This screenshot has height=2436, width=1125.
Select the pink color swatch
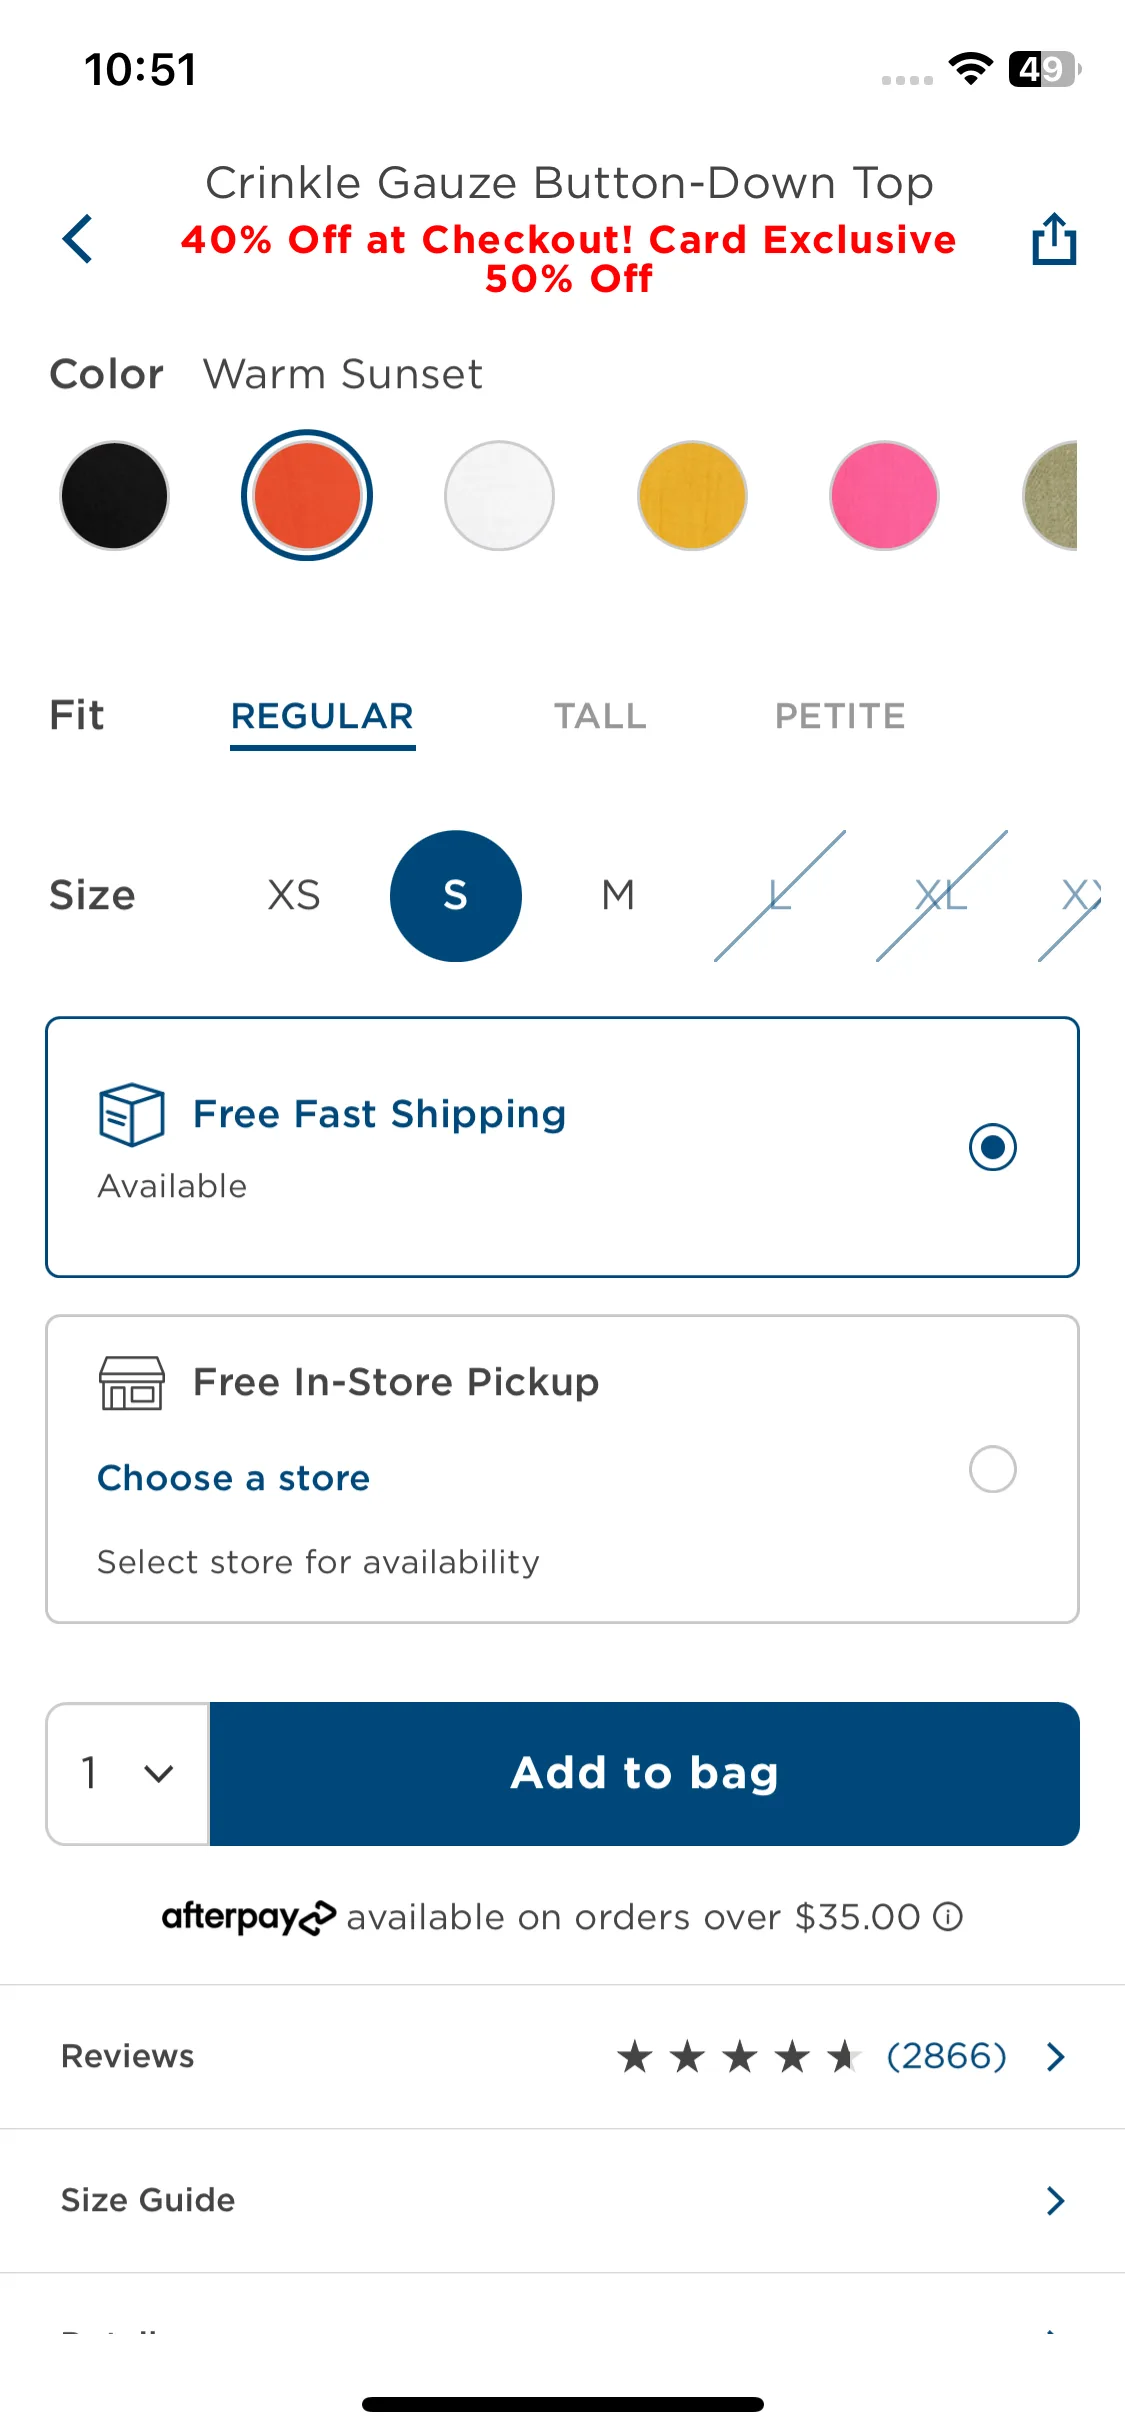coord(884,495)
